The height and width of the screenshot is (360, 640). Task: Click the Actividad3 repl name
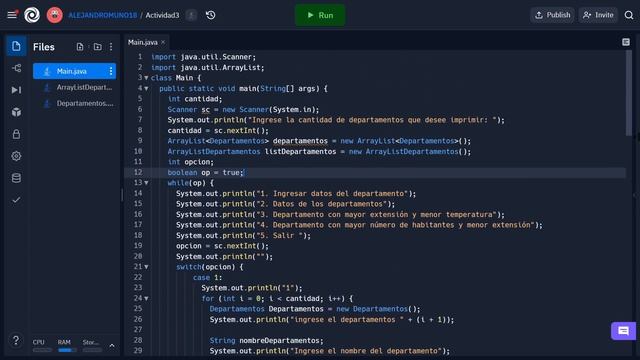pos(162,15)
